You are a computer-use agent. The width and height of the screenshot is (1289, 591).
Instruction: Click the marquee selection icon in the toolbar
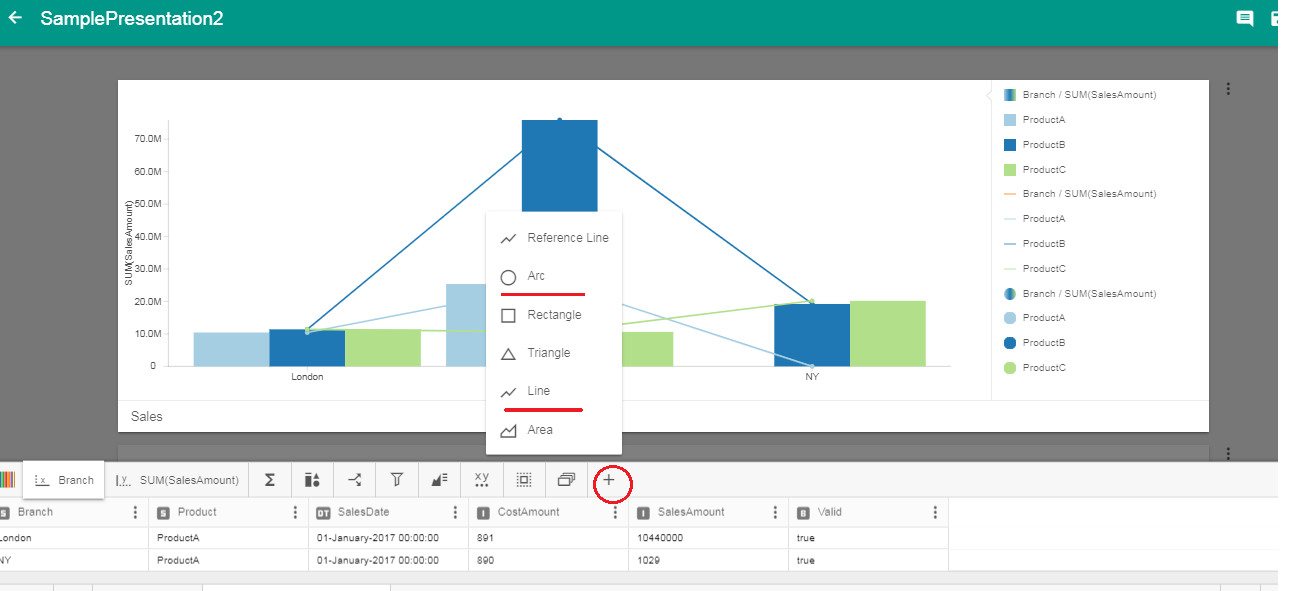coord(523,480)
